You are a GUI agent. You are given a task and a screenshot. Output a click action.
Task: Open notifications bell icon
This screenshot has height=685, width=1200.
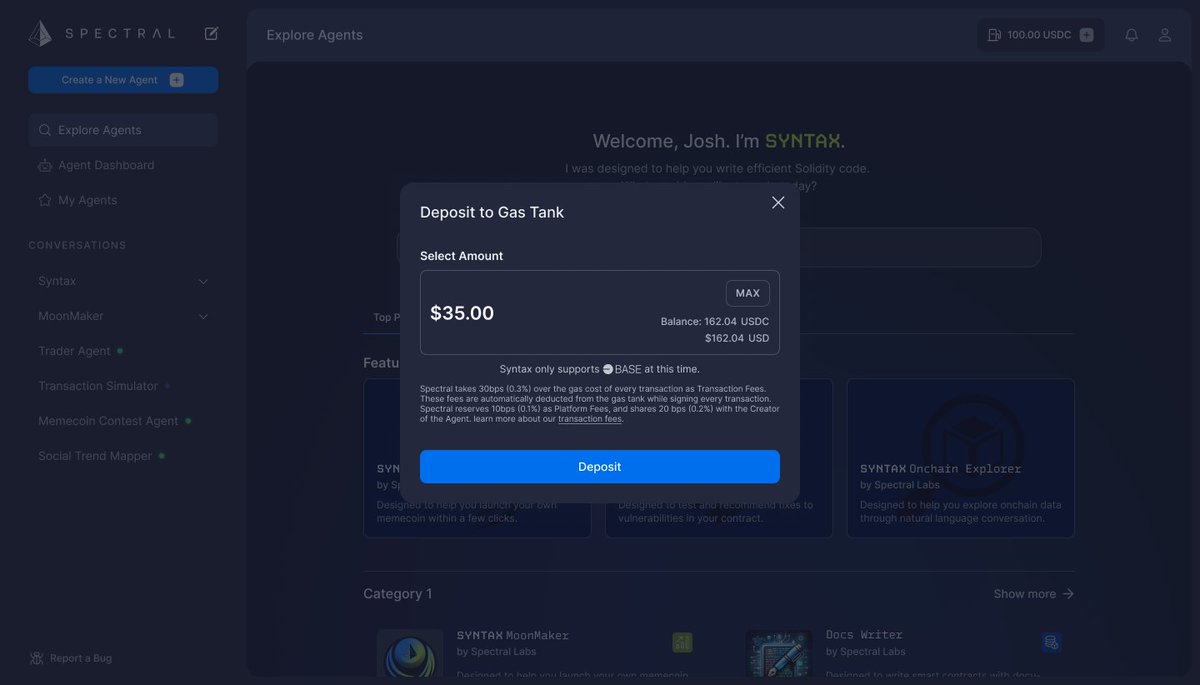tap(1132, 35)
